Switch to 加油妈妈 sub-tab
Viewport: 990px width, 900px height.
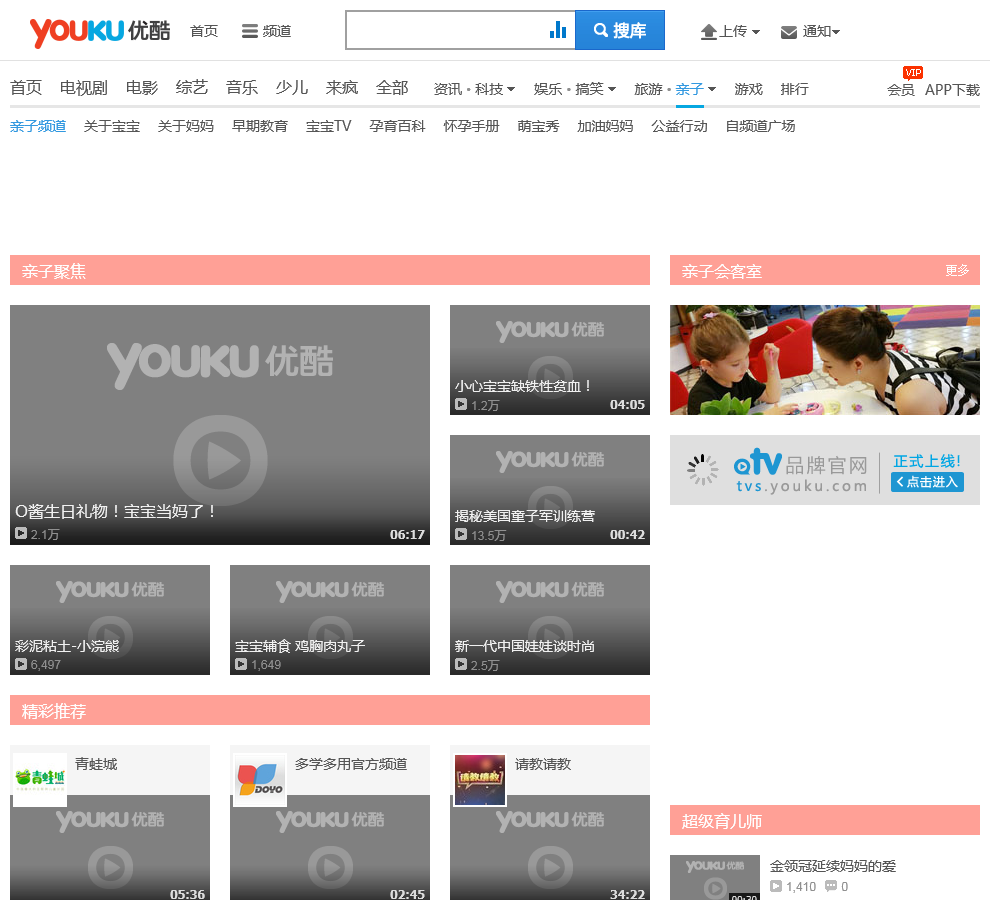(605, 126)
